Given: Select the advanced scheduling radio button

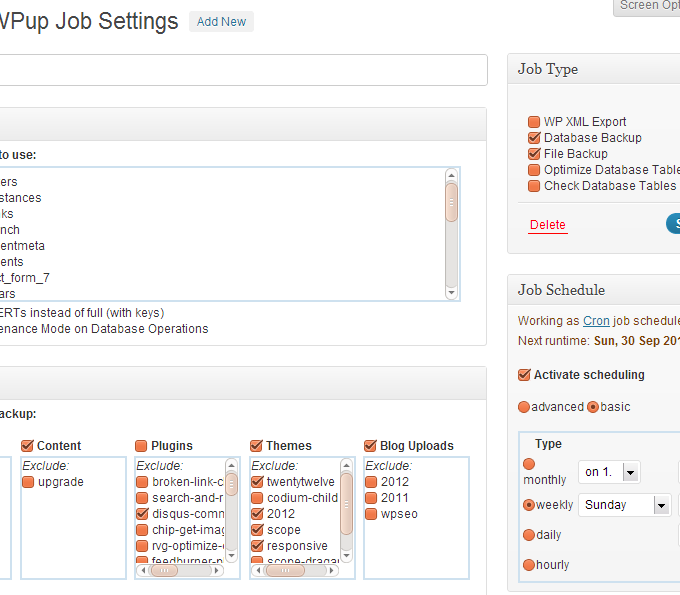Looking at the screenshot, I should tap(524, 407).
